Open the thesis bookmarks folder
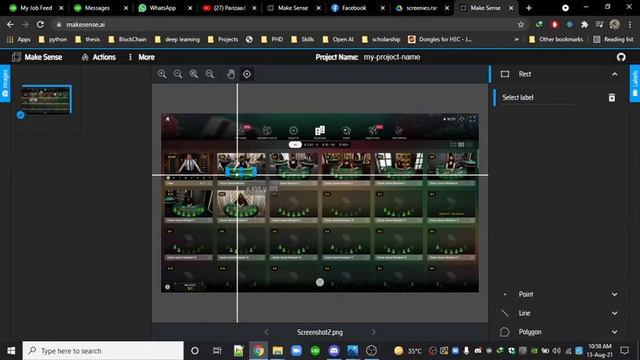This screenshot has height=360, width=640. click(88, 39)
